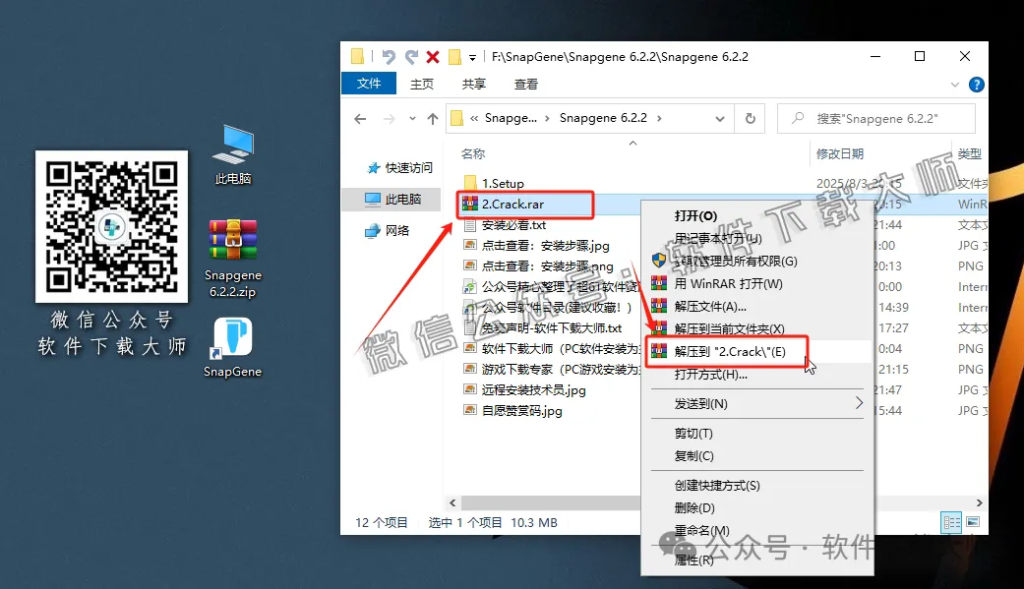Go up one folder with the up-arrow icon
1024x589 pixels.
coord(431,117)
